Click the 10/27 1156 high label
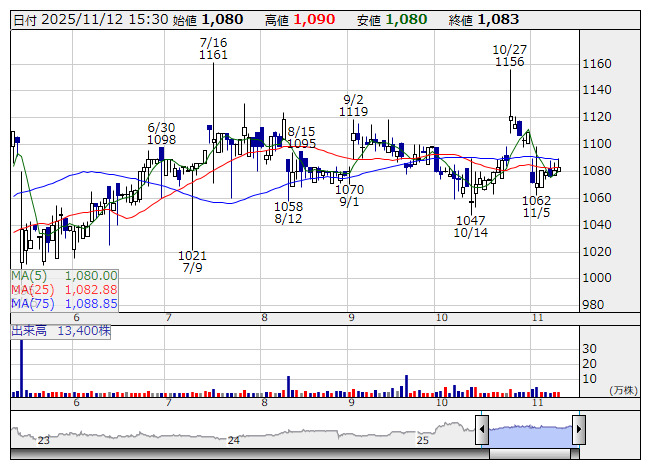This screenshot has width=653, height=470. pyautogui.click(x=510, y=56)
